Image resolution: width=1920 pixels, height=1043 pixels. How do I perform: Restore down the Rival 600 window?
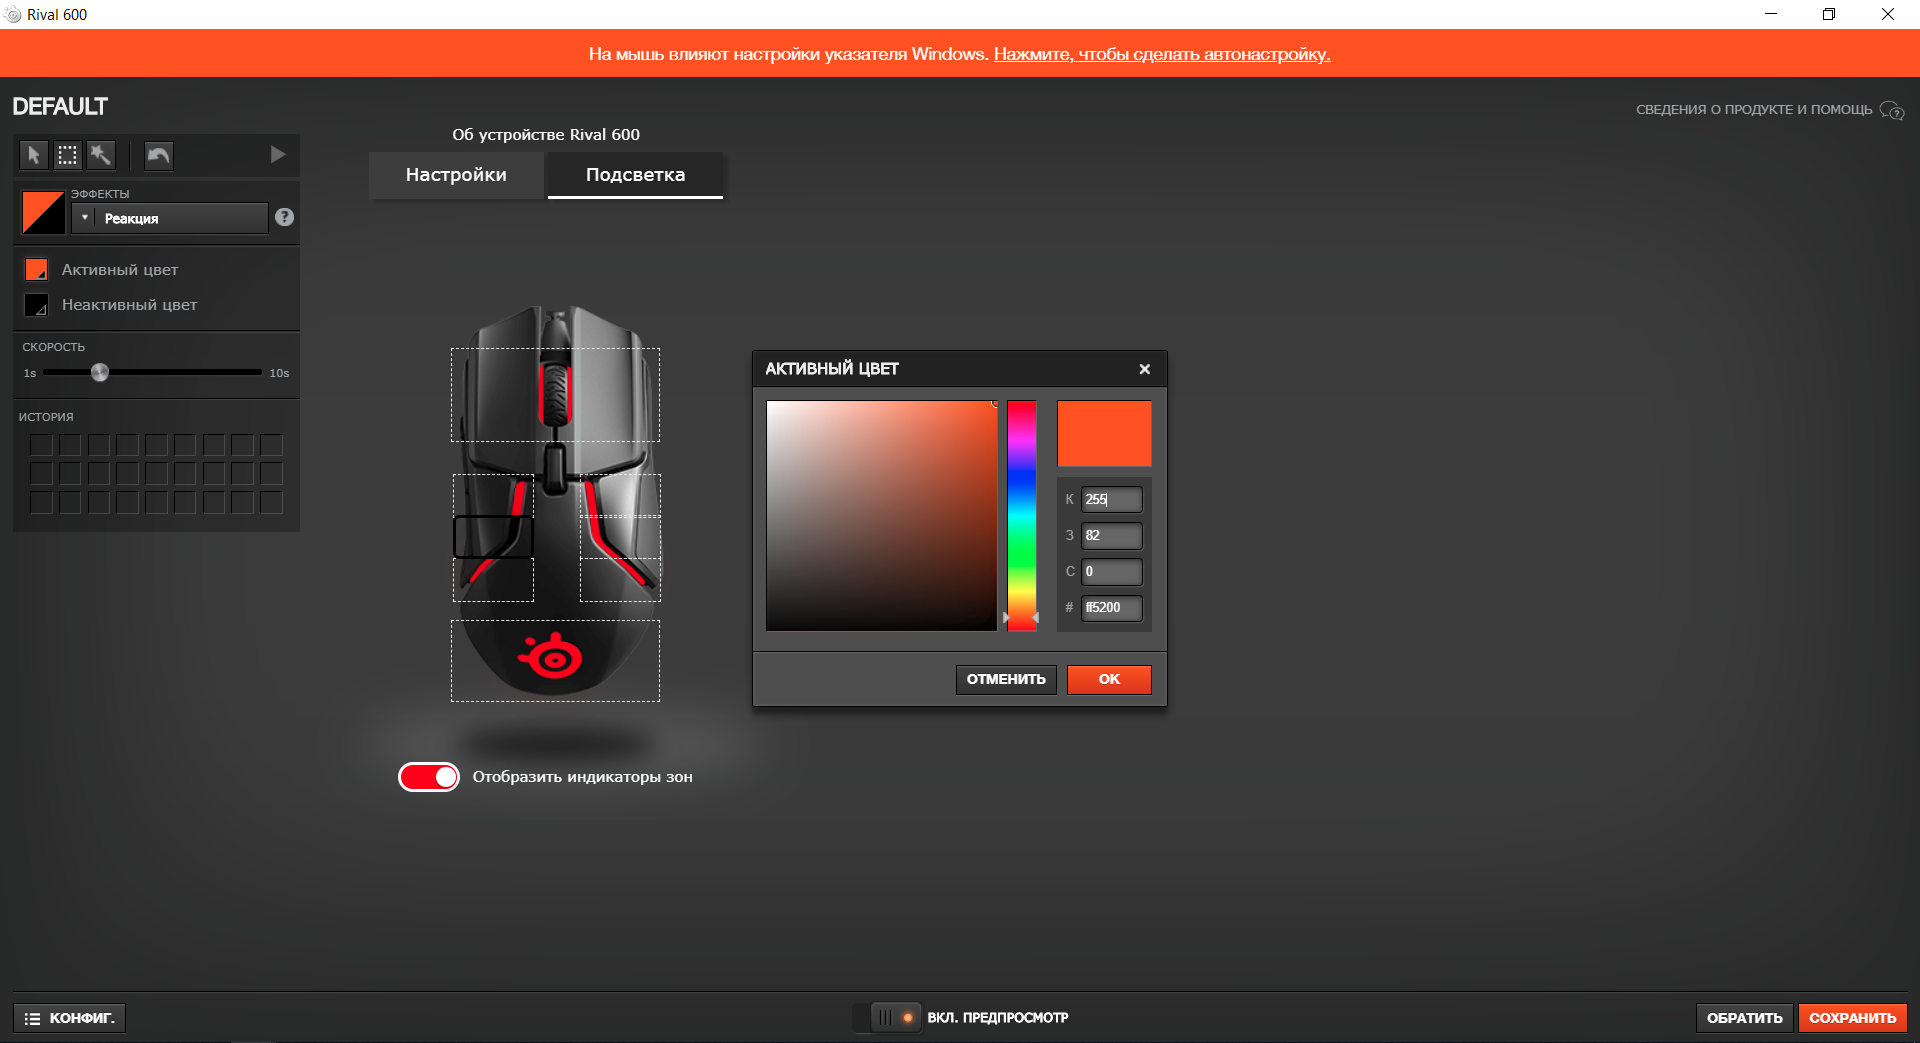[1829, 14]
